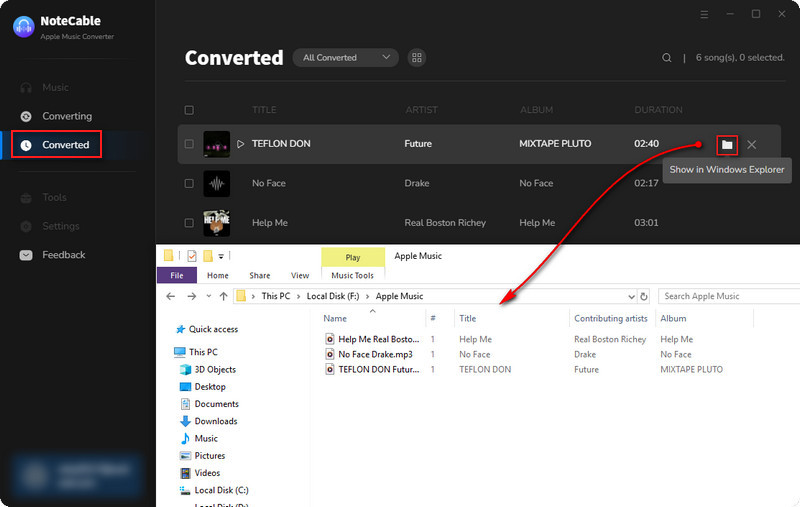
Task: Refresh the Apple Music folder
Action: (x=644, y=297)
